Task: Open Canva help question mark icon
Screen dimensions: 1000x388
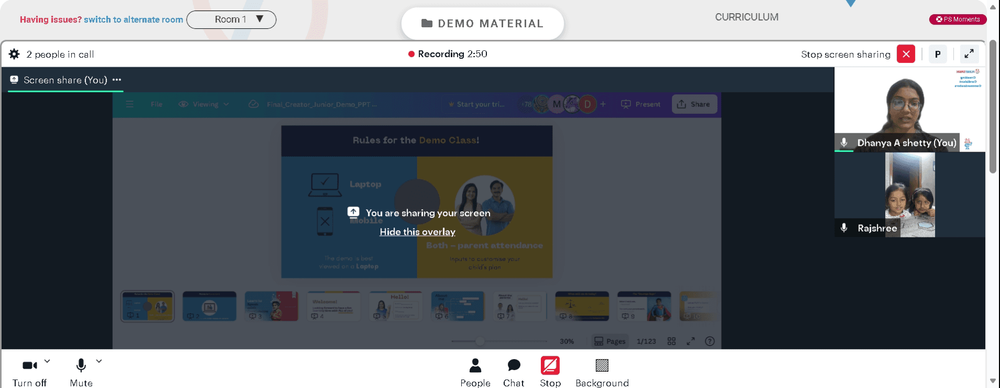Action: (x=710, y=341)
